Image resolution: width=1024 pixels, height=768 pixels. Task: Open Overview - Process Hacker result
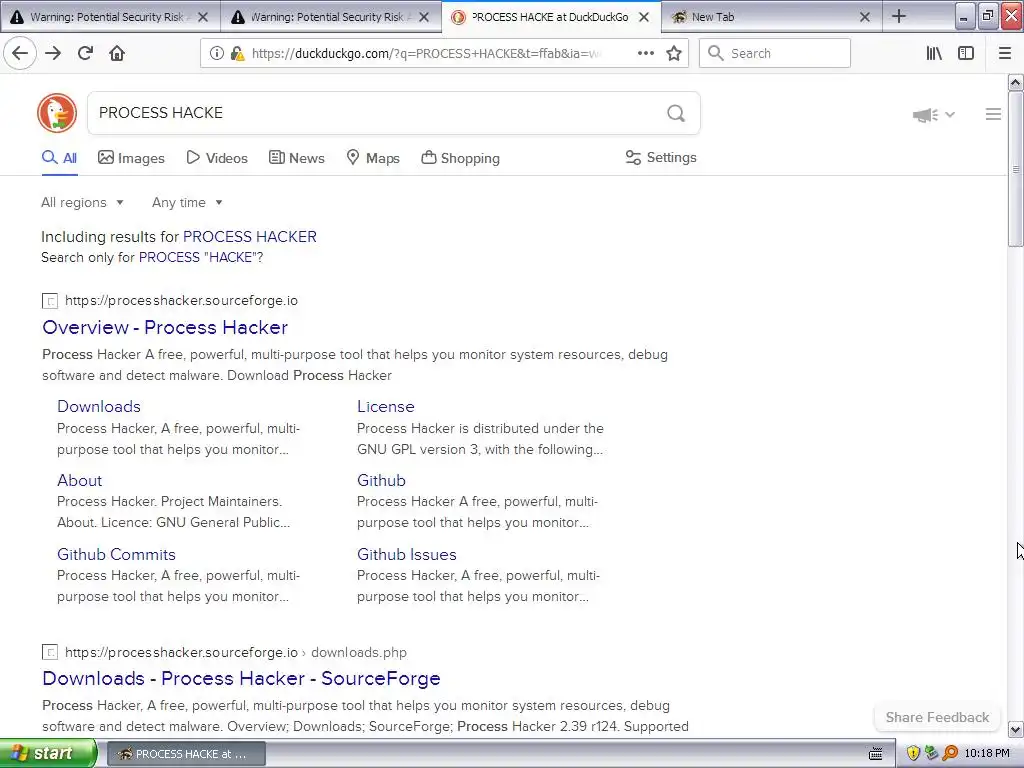pyautogui.click(x=165, y=327)
